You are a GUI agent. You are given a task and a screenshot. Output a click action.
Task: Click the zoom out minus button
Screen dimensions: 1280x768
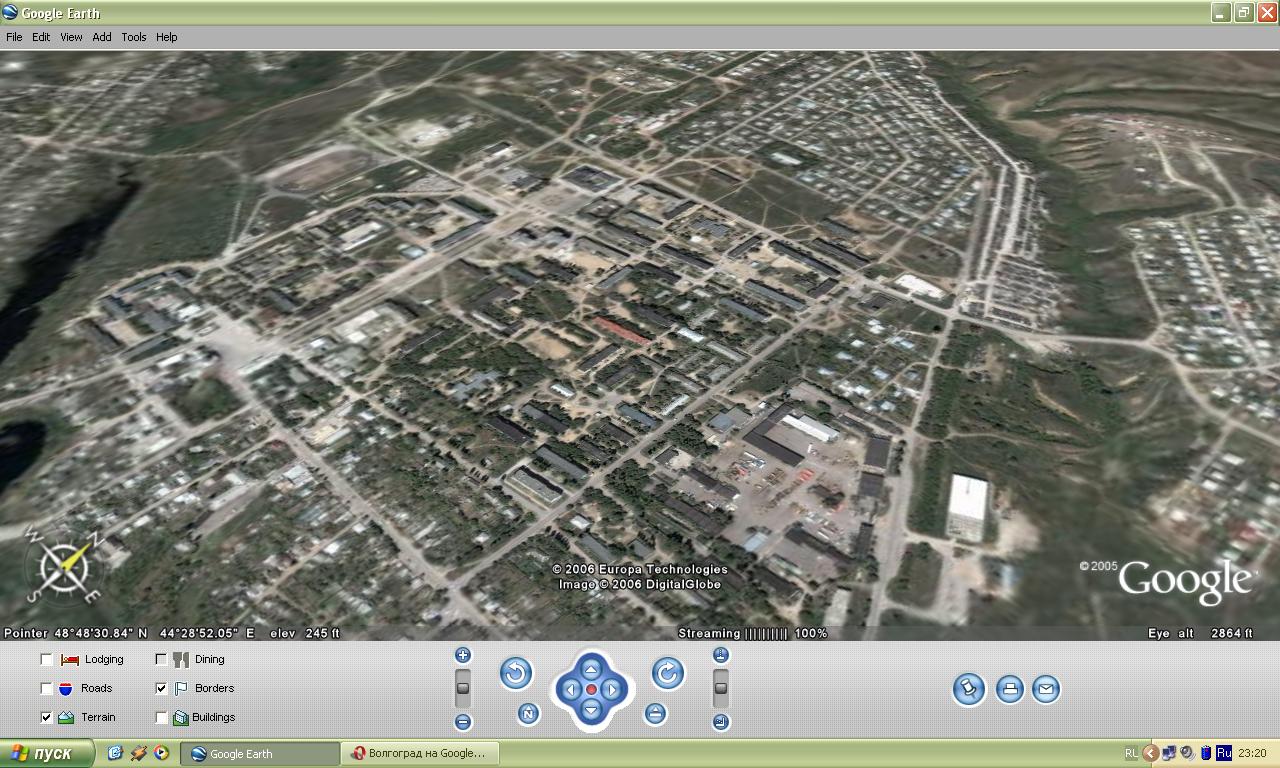[463, 722]
